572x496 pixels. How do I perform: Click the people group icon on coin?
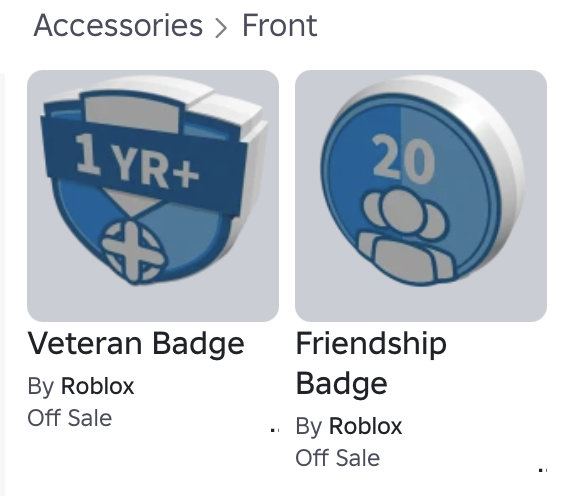[x=406, y=235]
